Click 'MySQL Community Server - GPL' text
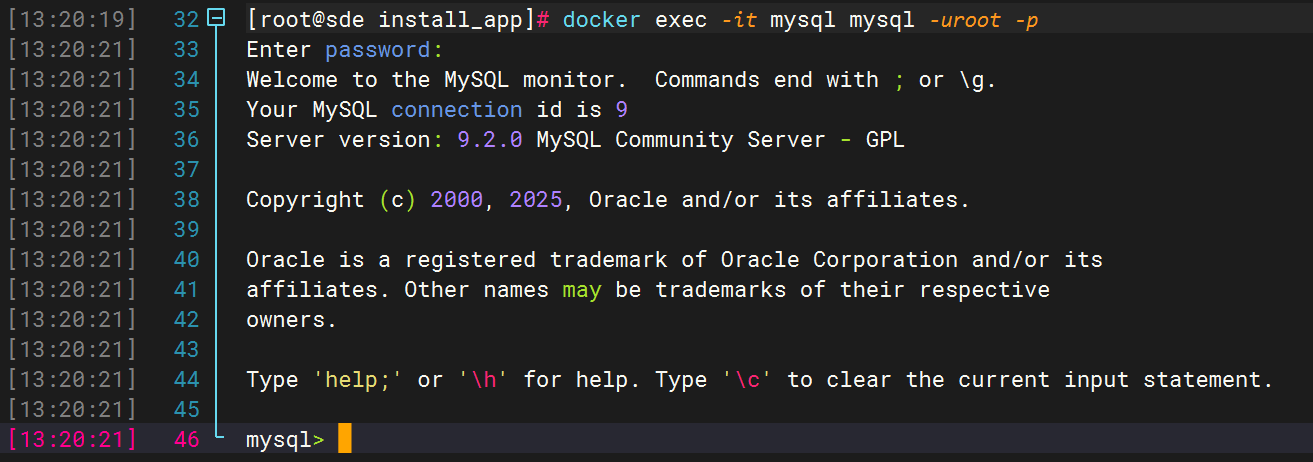1313x462 pixels. [x=720, y=139]
